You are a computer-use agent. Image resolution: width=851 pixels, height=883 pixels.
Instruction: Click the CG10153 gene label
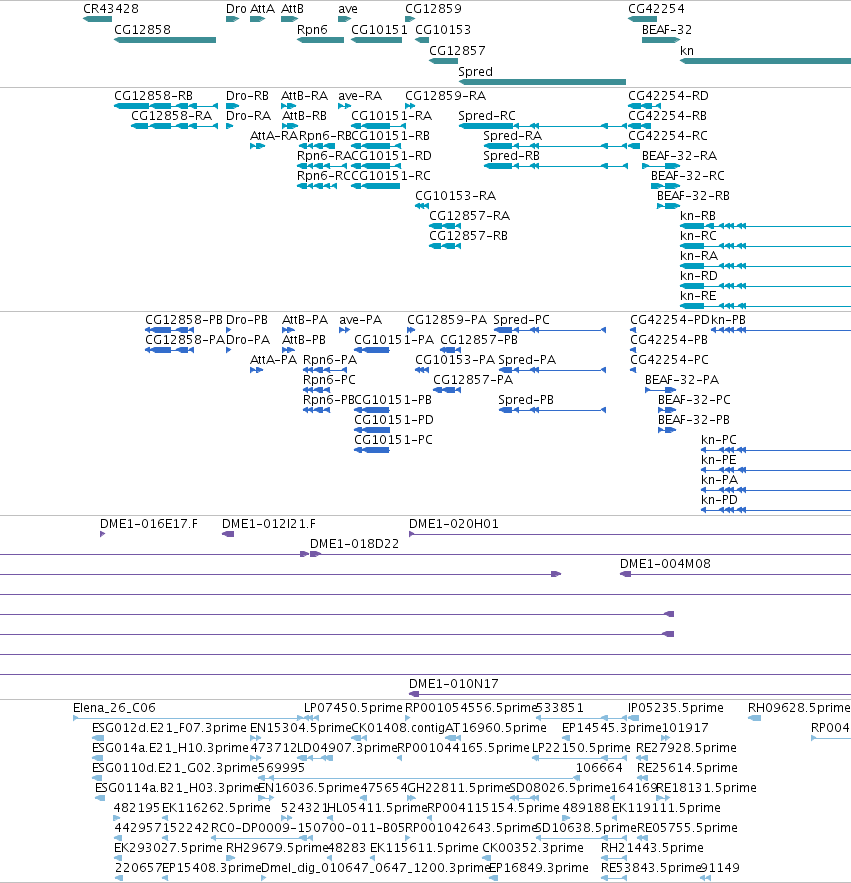click(443, 30)
